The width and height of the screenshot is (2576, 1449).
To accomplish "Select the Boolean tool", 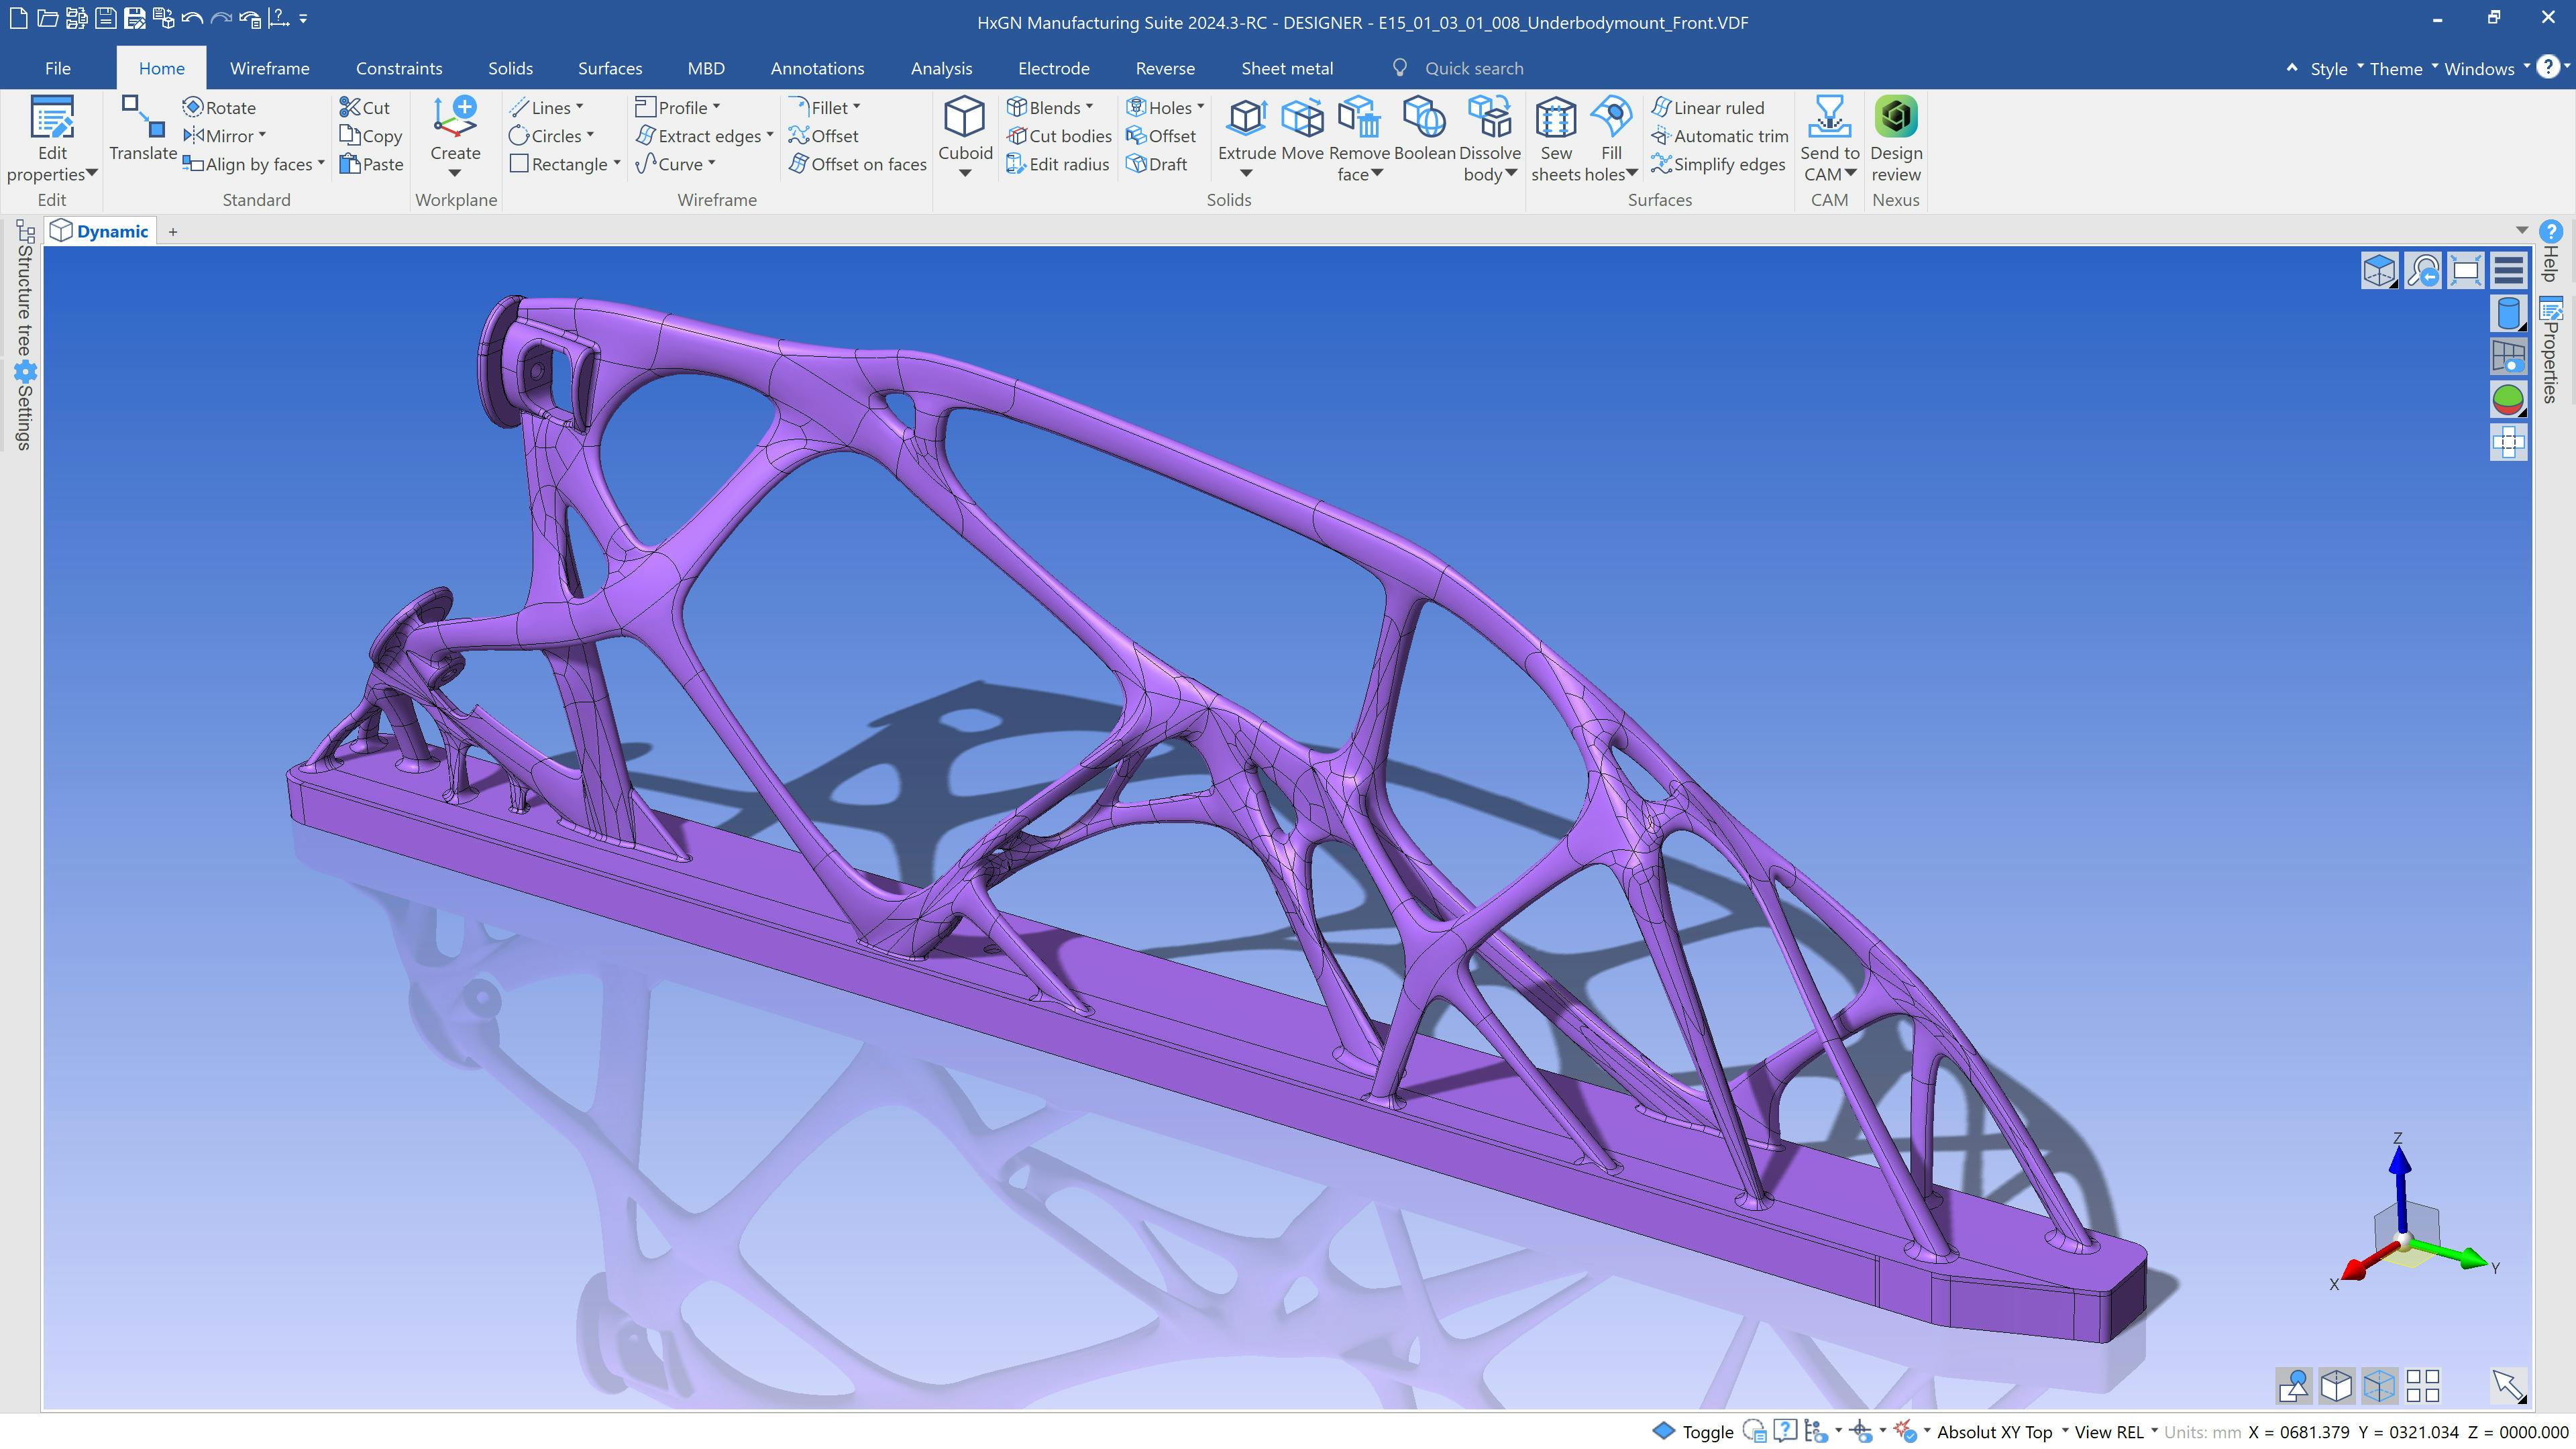I will [1422, 130].
